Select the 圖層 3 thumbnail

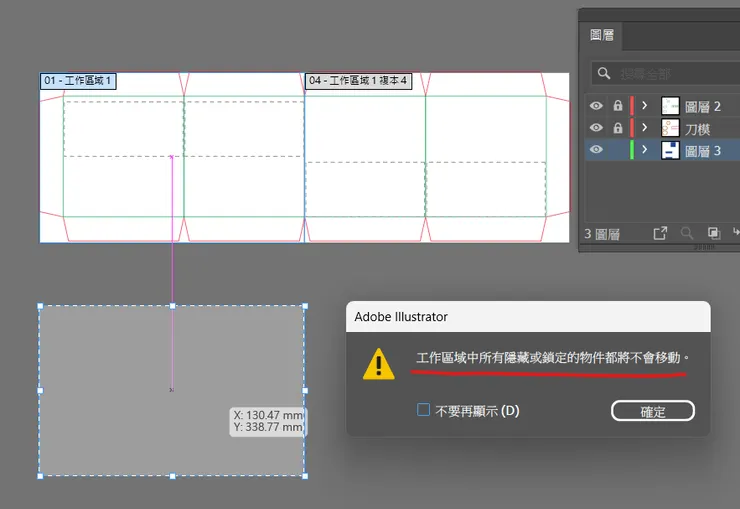[670, 150]
